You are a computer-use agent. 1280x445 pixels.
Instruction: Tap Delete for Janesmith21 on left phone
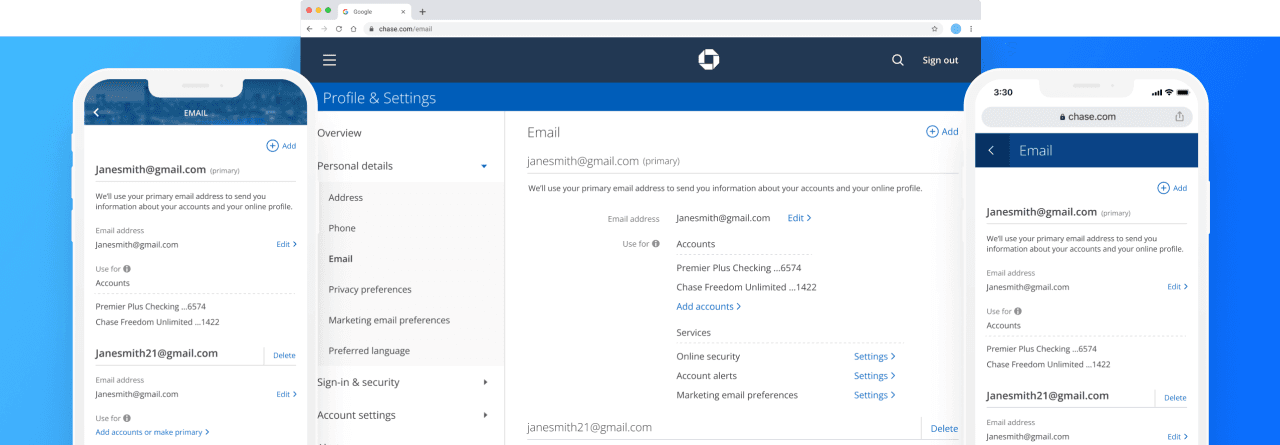(284, 355)
